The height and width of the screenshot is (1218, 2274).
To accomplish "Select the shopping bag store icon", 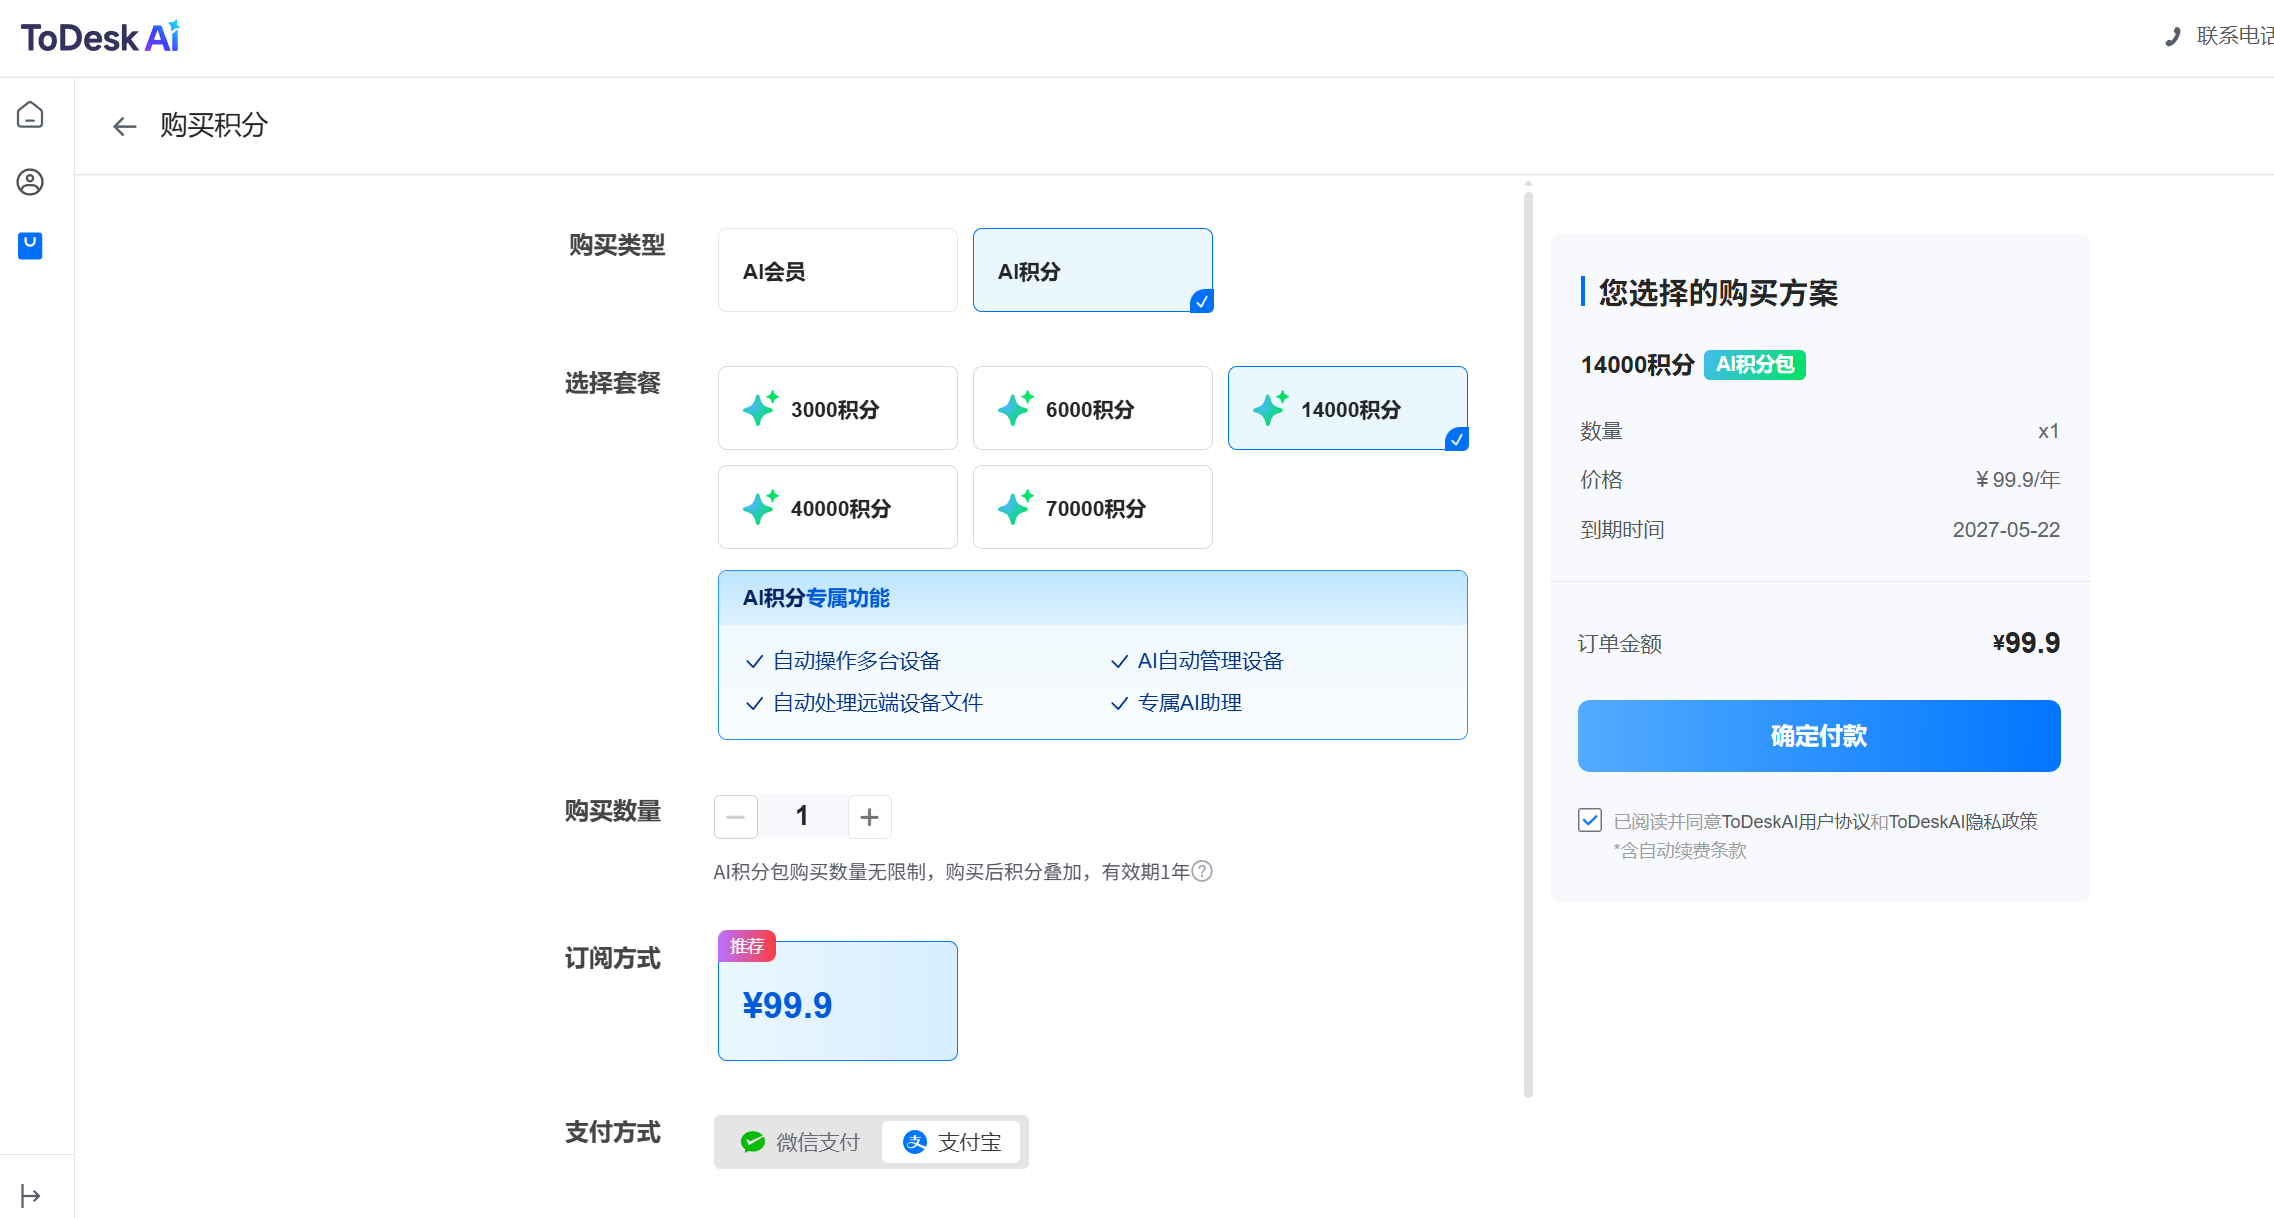I will pyautogui.click(x=30, y=246).
